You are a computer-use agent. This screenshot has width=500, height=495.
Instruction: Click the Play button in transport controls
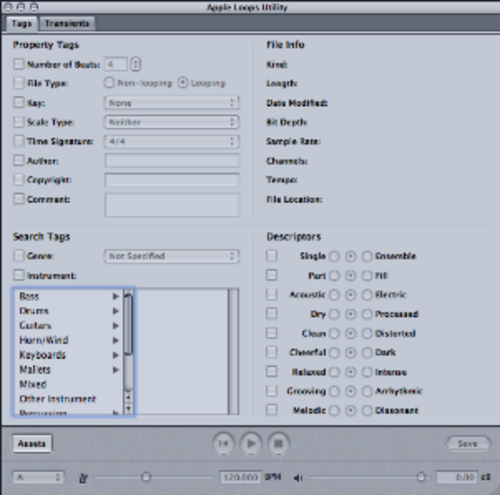point(251,444)
